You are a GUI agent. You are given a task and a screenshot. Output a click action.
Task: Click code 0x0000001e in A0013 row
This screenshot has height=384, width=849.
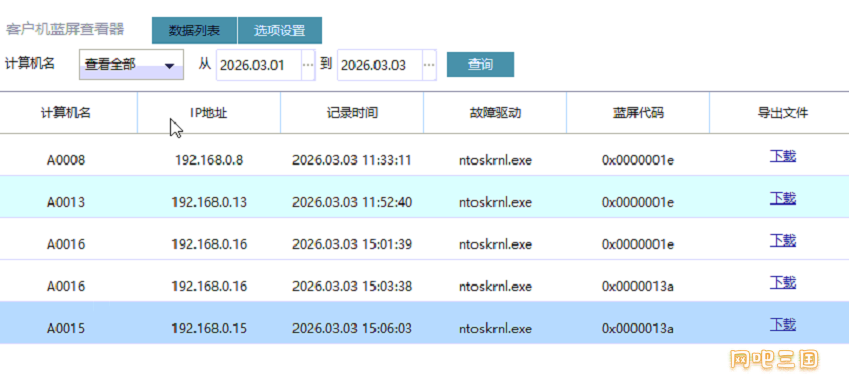pyautogui.click(x=638, y=203)
